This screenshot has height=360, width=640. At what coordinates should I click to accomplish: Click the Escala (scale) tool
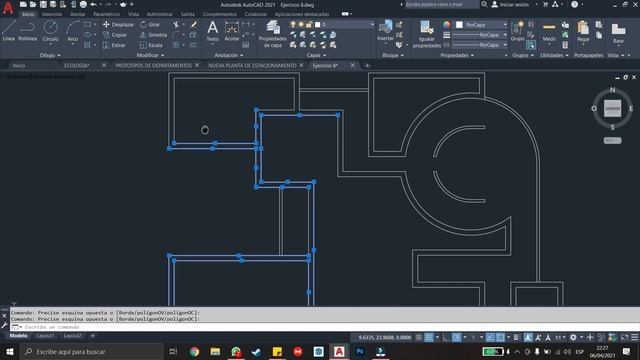151,45
